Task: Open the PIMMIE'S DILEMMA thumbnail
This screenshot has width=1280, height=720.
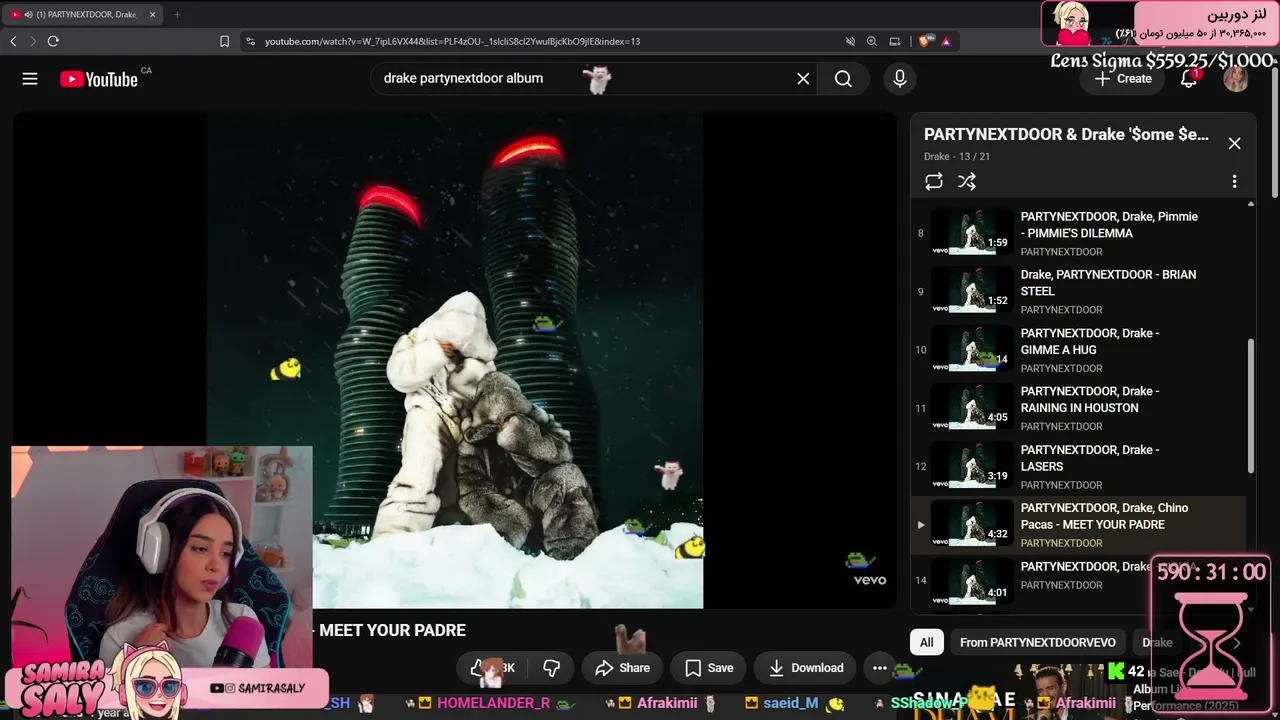Action: [x=971, y=232]
